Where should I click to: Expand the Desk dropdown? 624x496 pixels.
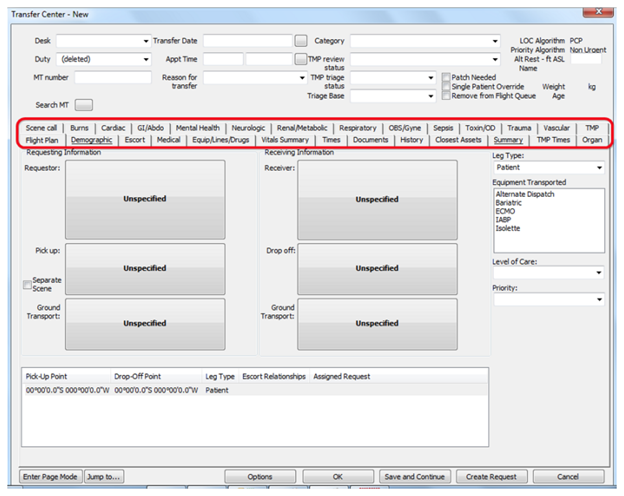pos(103,41)
